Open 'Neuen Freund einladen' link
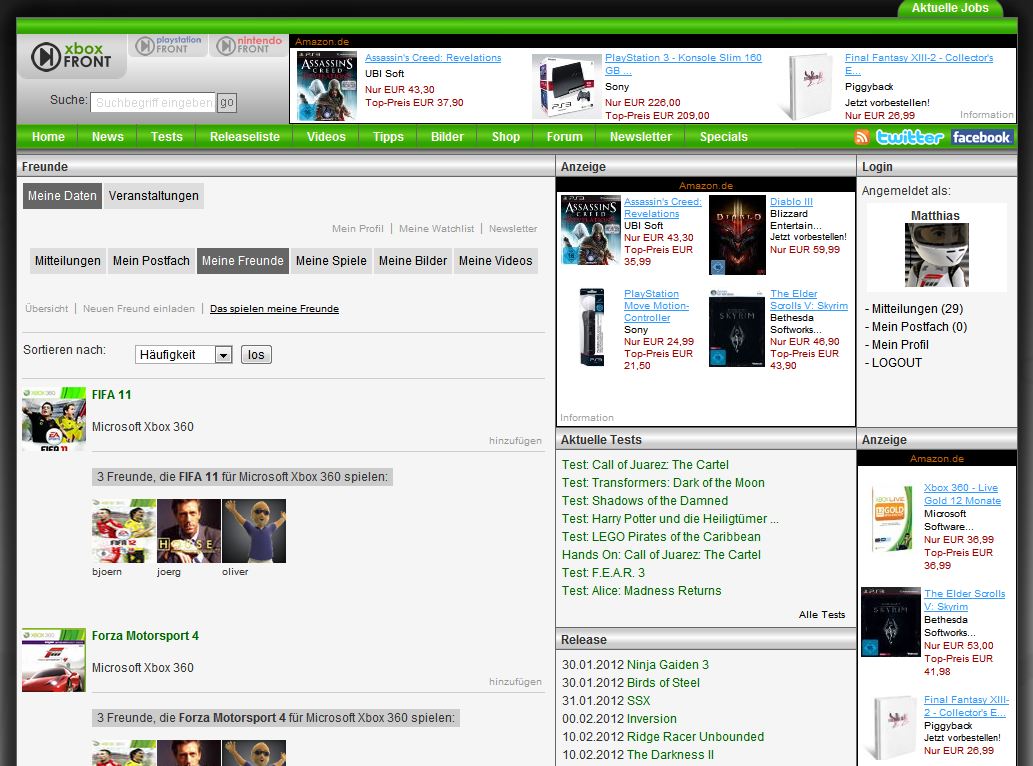This screenshot has height=766, width=1033. pos(138,309)
